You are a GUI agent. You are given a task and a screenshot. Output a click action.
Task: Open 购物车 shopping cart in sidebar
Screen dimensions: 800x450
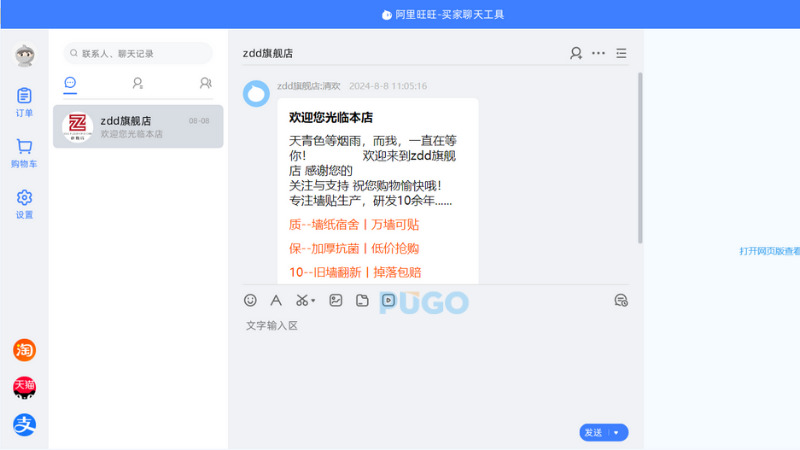tap(24, 153)
